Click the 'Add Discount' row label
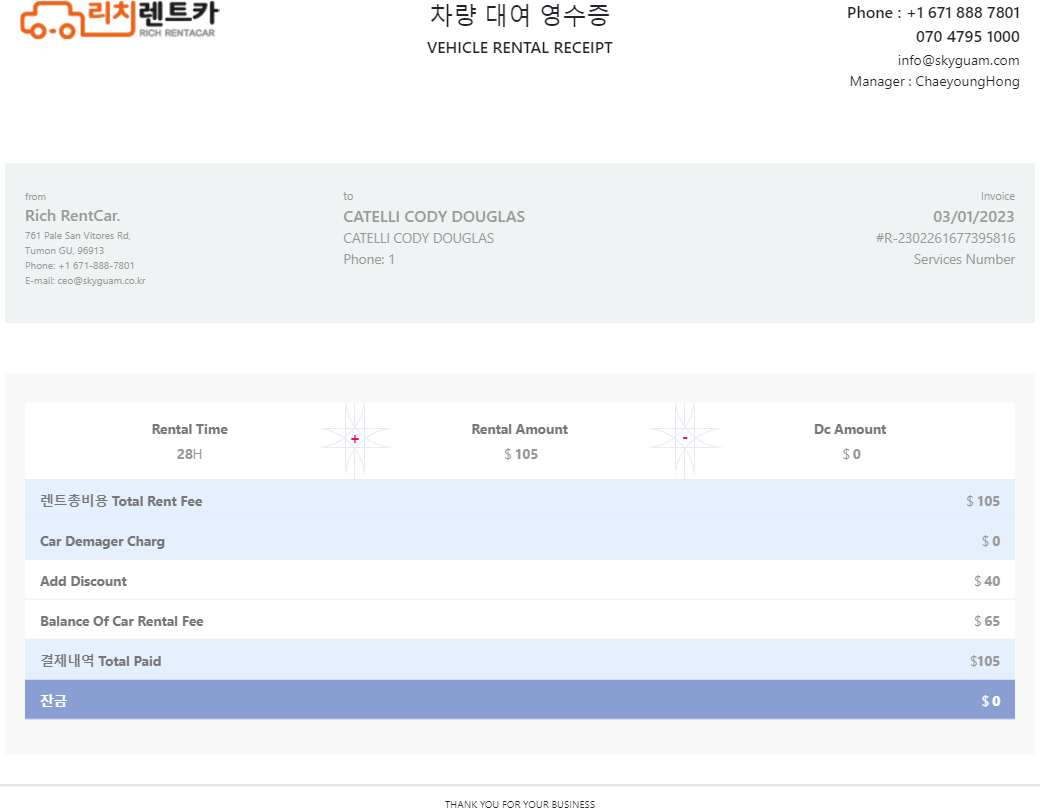This screenshot has height=811, width=1040. [83, 581]
